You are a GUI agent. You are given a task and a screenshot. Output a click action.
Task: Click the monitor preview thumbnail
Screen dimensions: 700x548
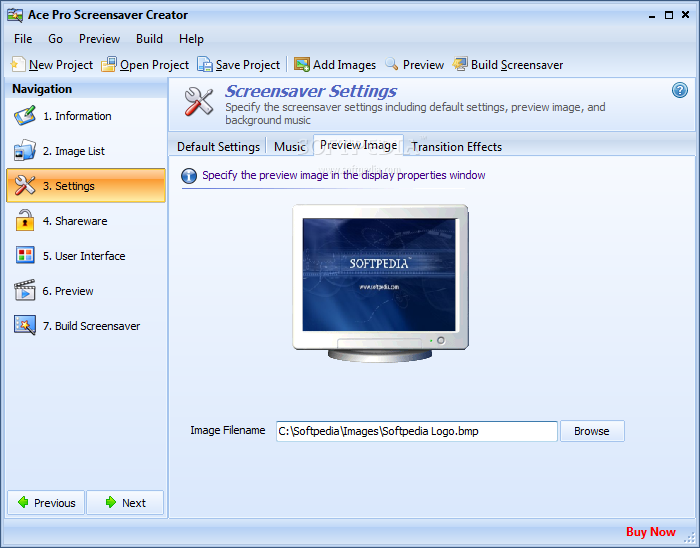380,283
